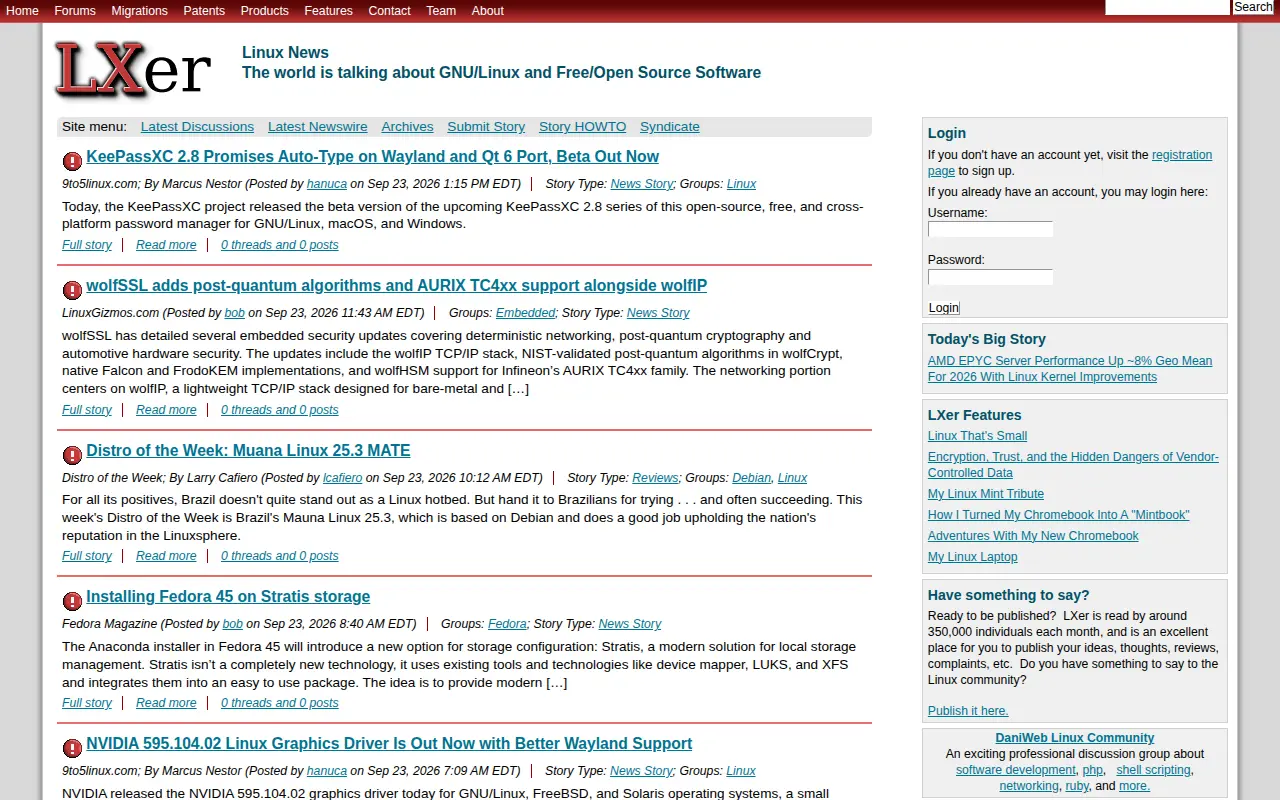Click the LXer logo
The width and height of the screenshot is (1280, 800).
click(x=132, y=70)
